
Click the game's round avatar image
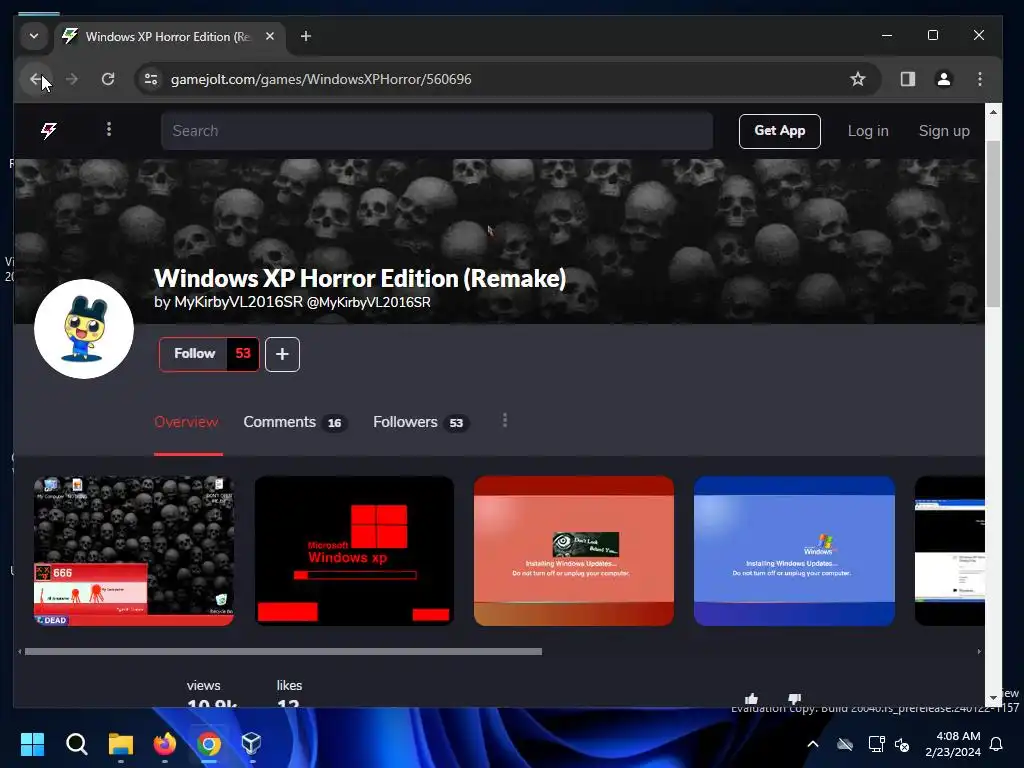(x=84, y=329)
